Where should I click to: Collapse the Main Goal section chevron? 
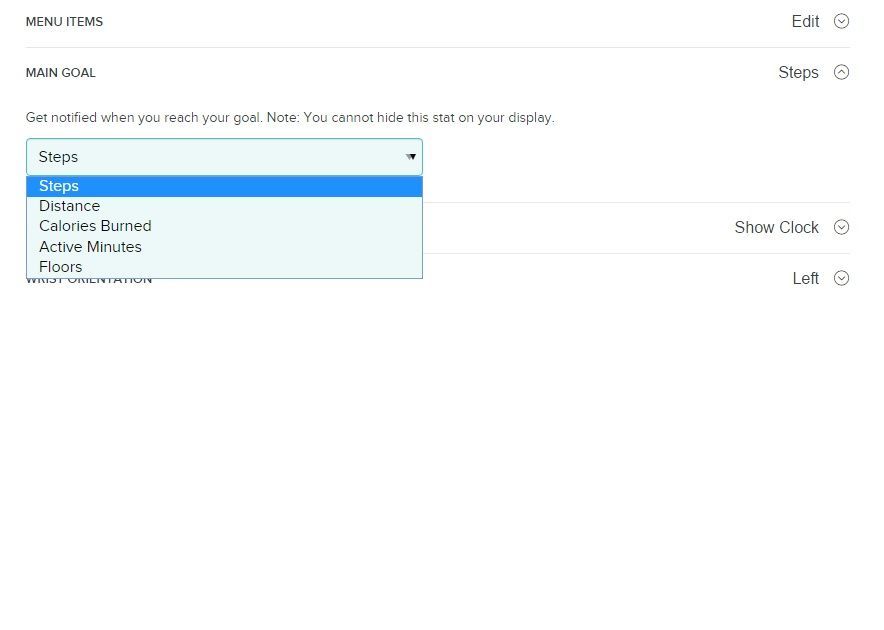841,72
